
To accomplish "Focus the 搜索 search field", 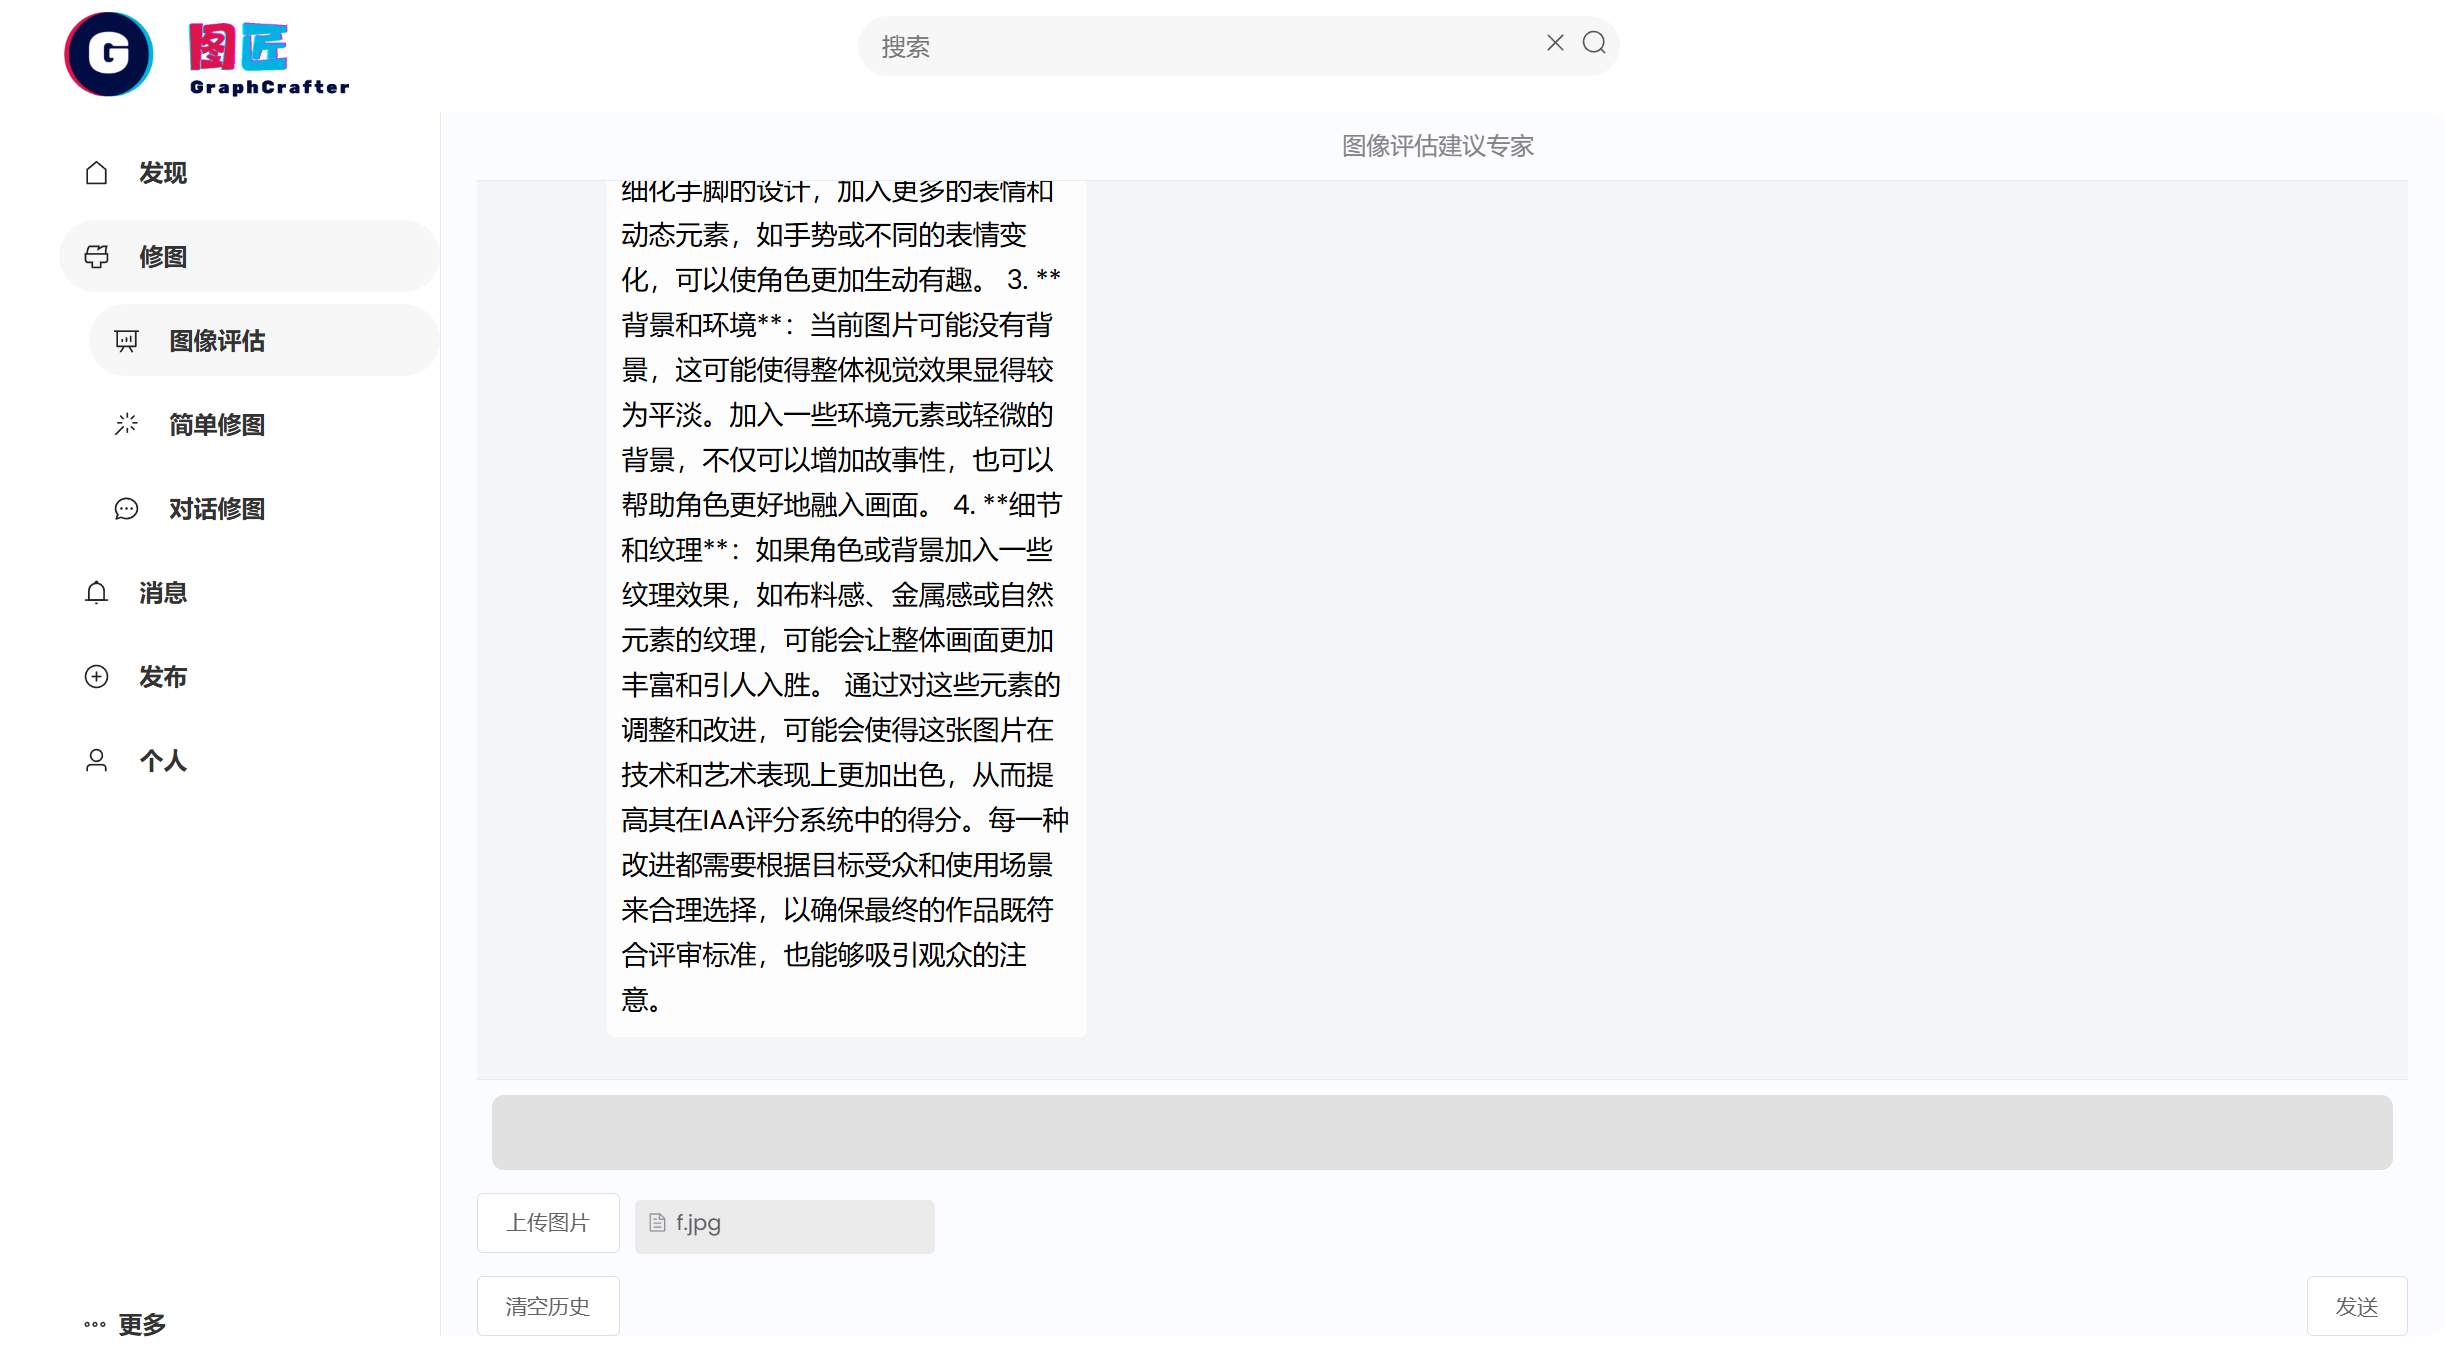I will pyautogui.click(x=1200, y=46).
